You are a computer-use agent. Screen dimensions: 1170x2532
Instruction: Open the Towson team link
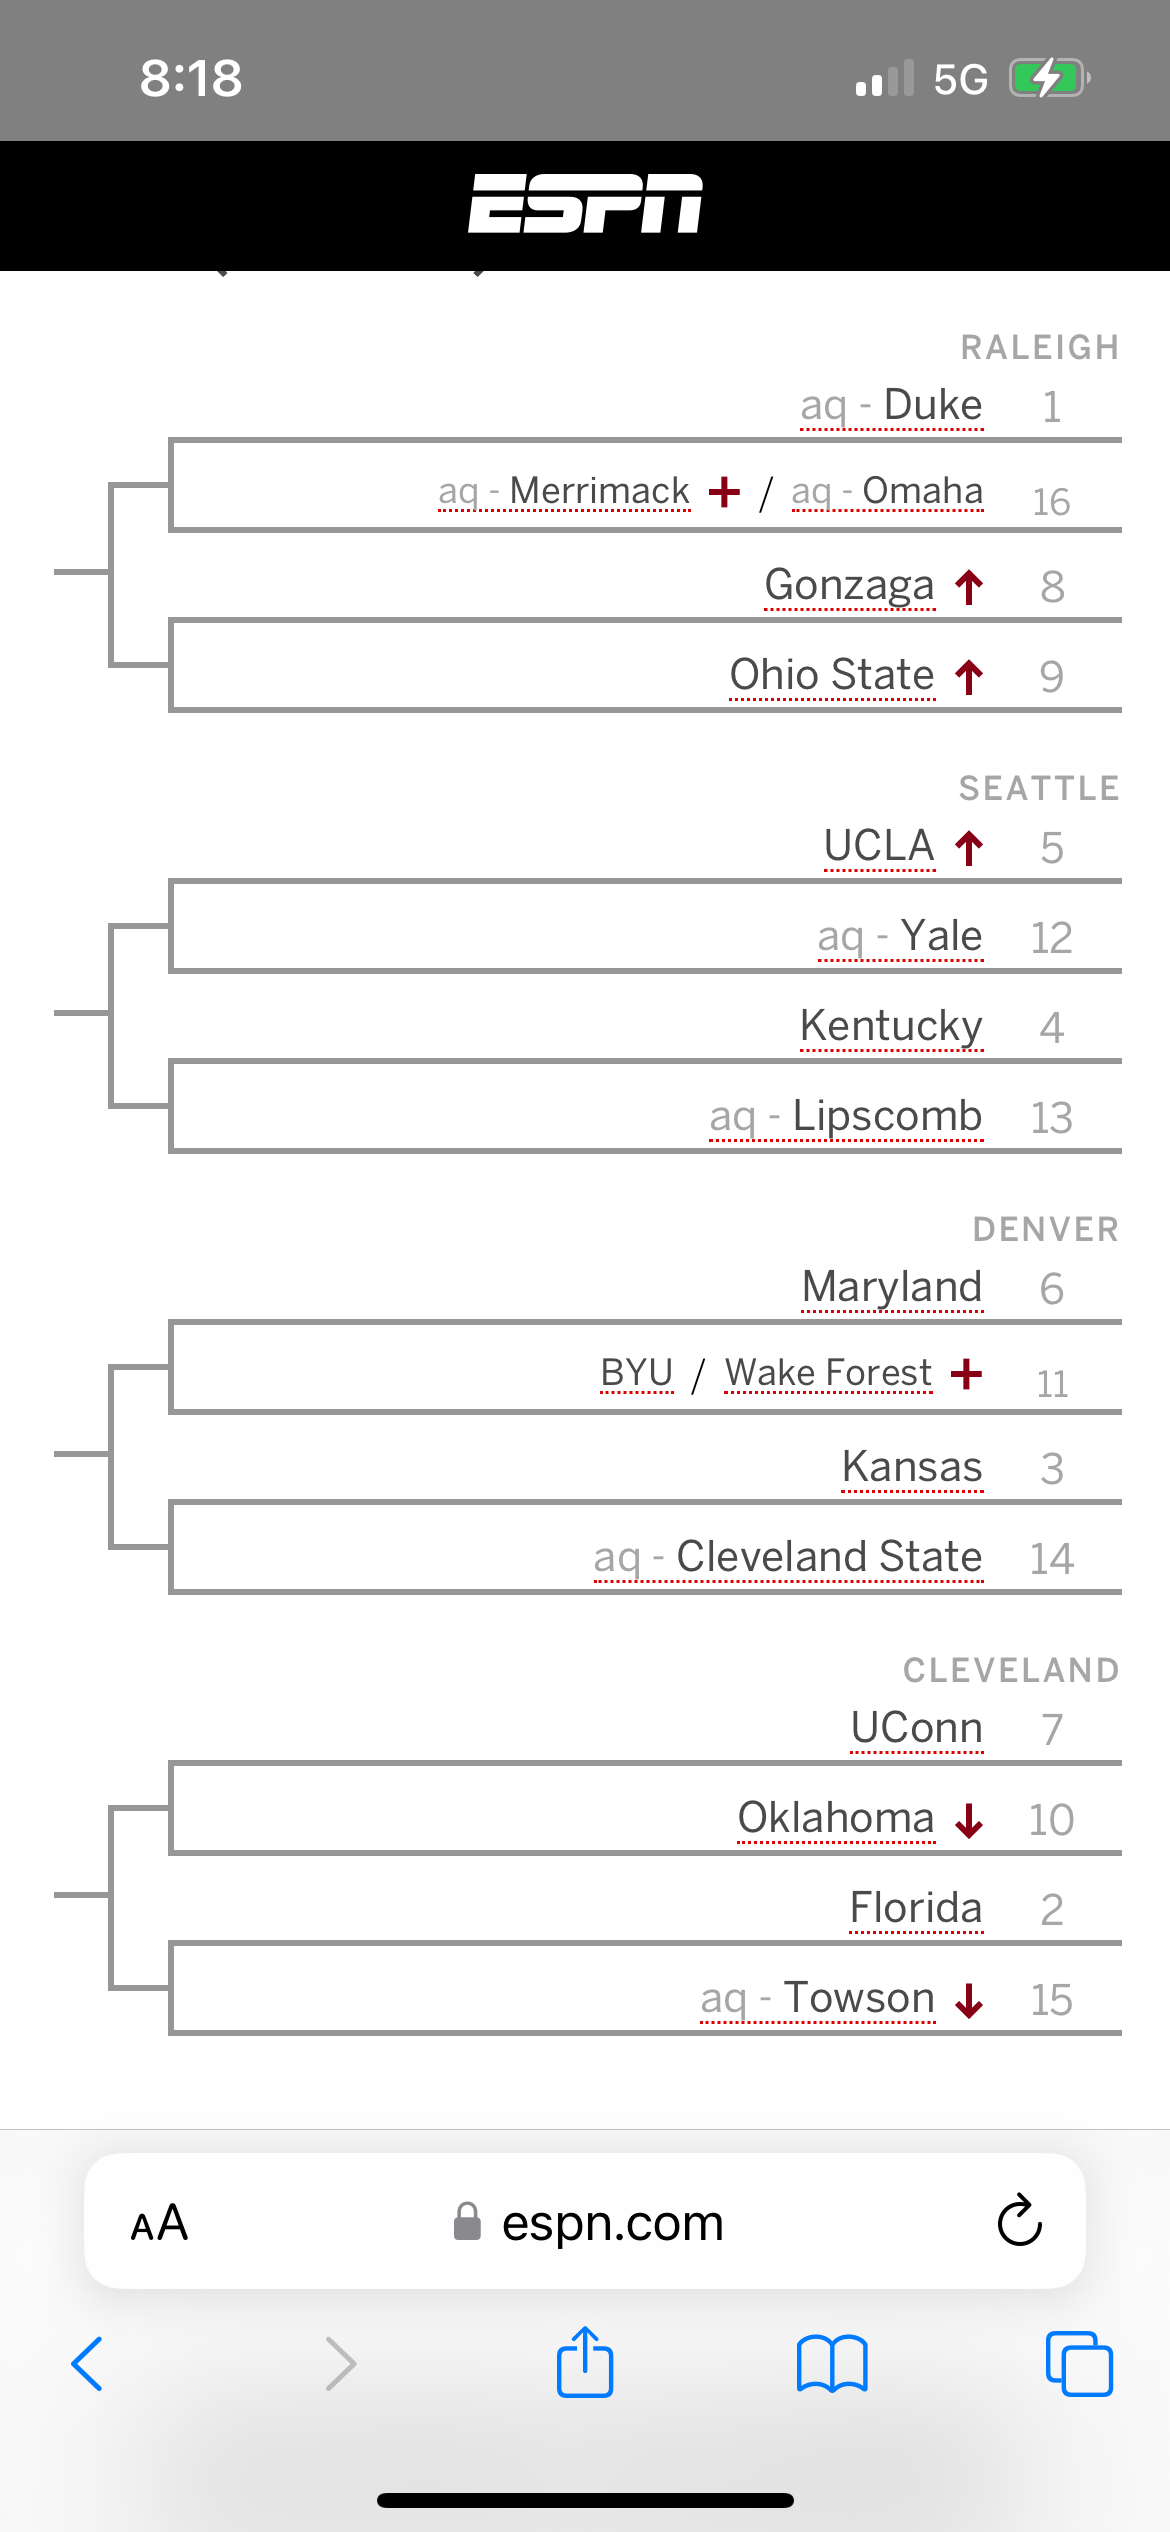coord(859,1998)
